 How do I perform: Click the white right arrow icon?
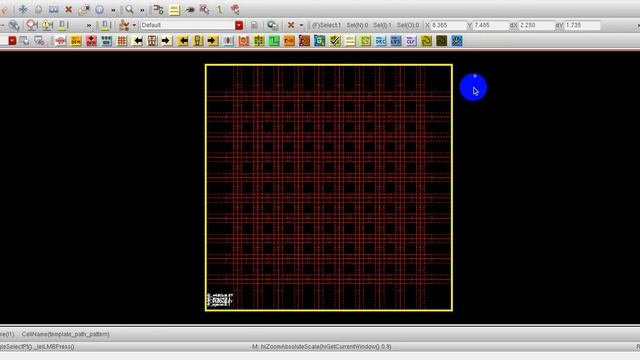166,41
